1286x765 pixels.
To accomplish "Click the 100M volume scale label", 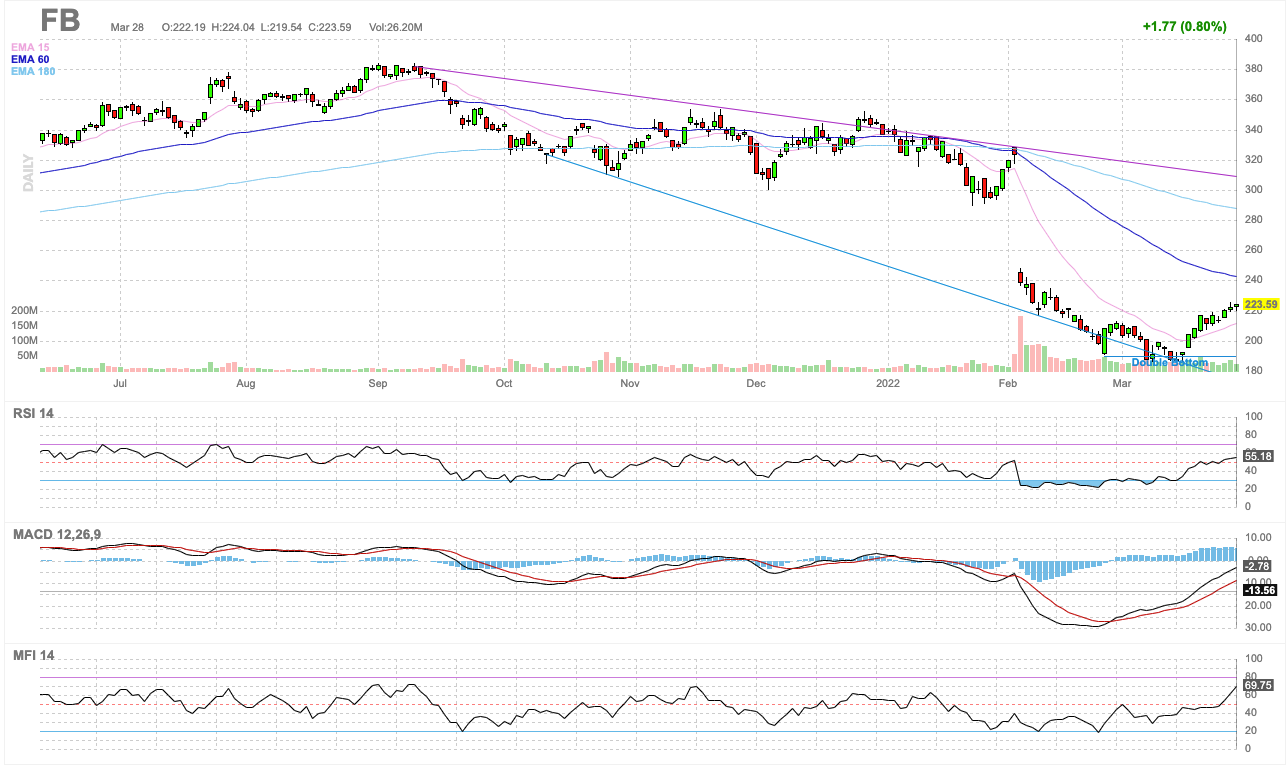I will (x=24, y=340).
